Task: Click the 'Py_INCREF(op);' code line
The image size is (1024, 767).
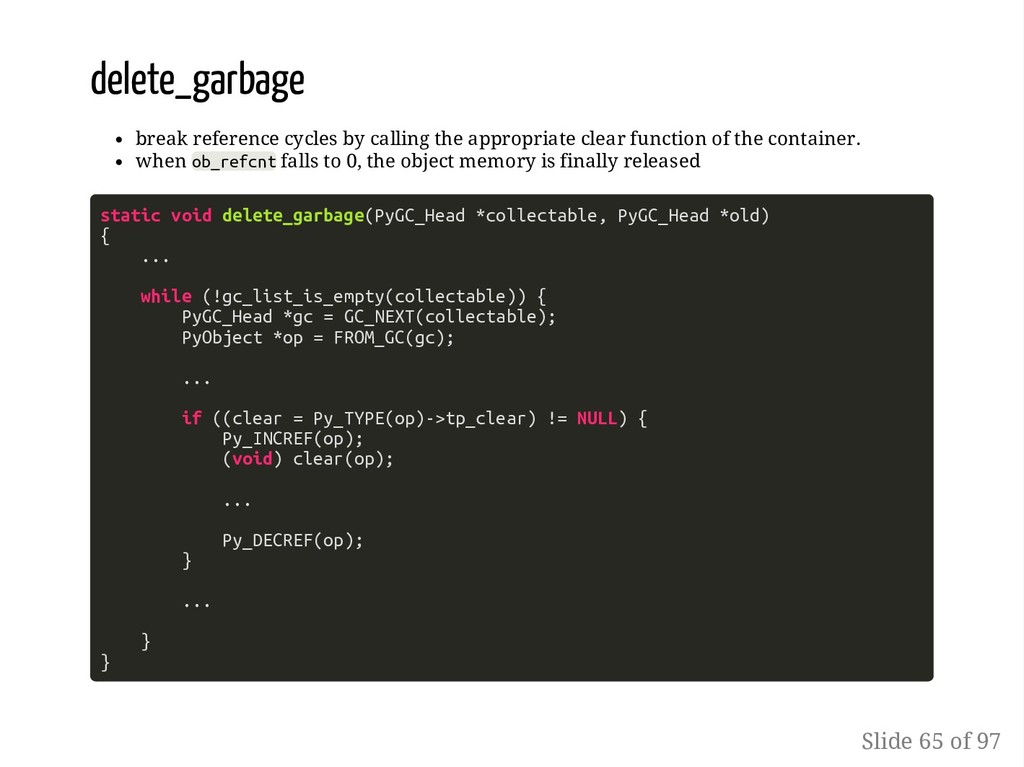Action: pos(293,438)
